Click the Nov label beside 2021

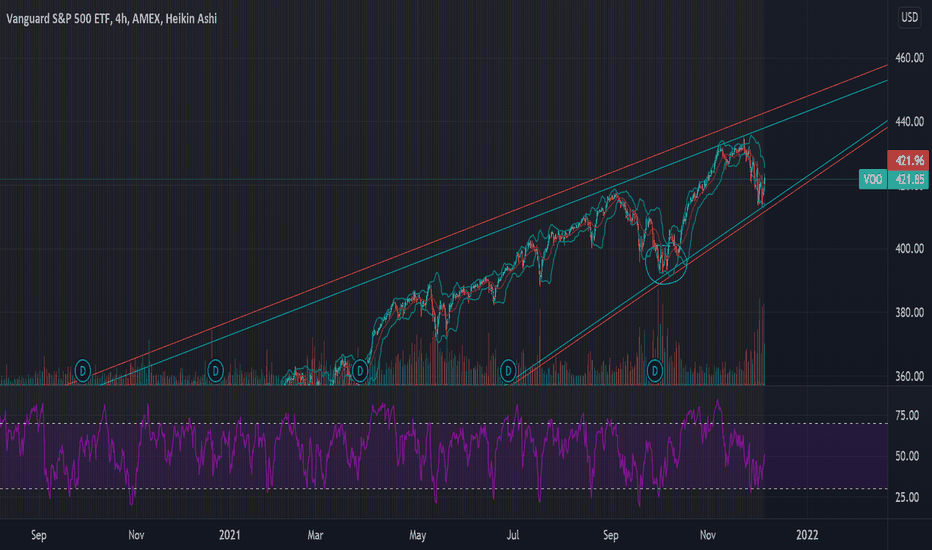(136, 535)
